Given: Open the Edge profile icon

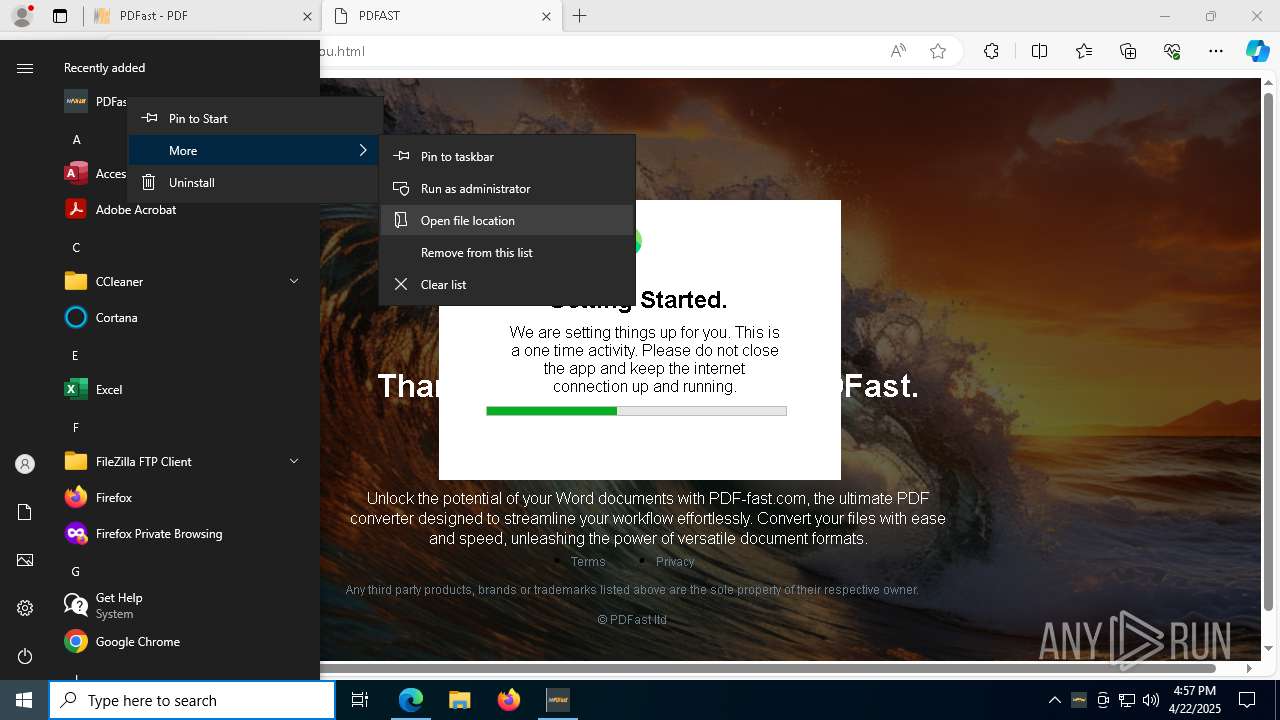Looking at the screenshot, I should (x=22, y=16).
